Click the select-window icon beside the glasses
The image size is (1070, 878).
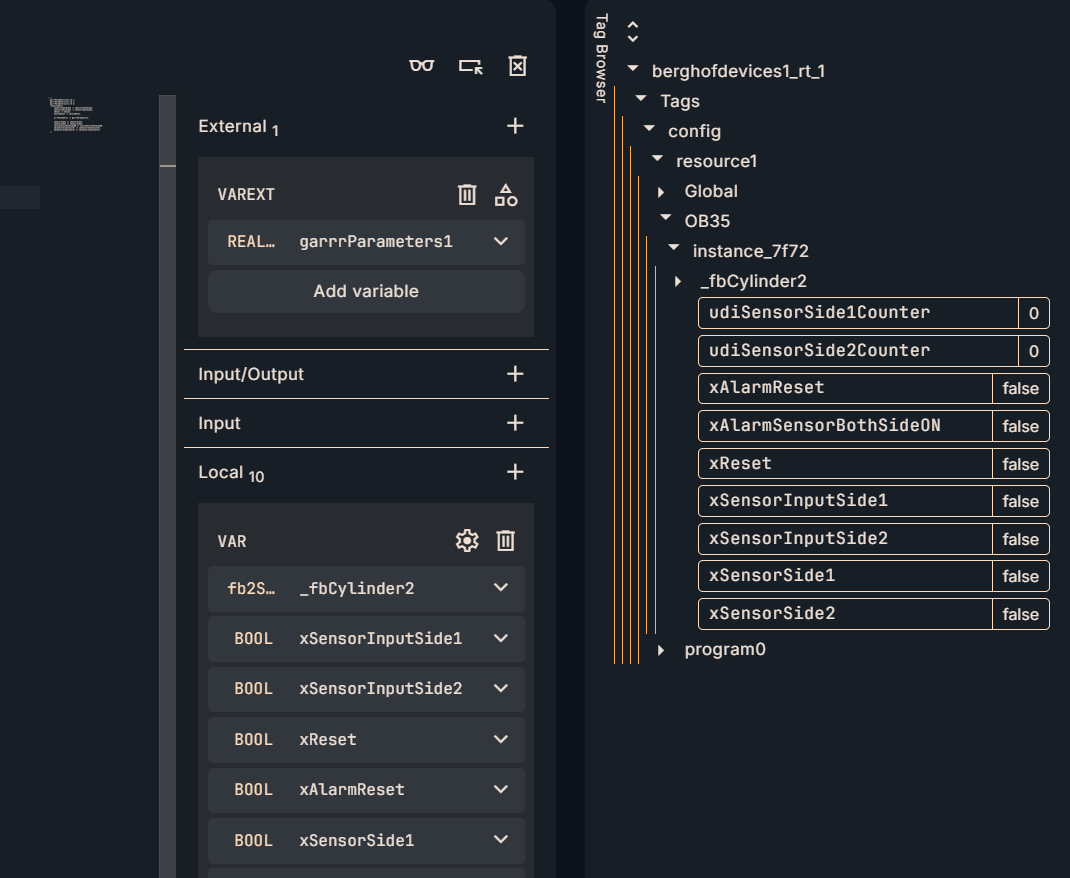[x=470, y=66]
